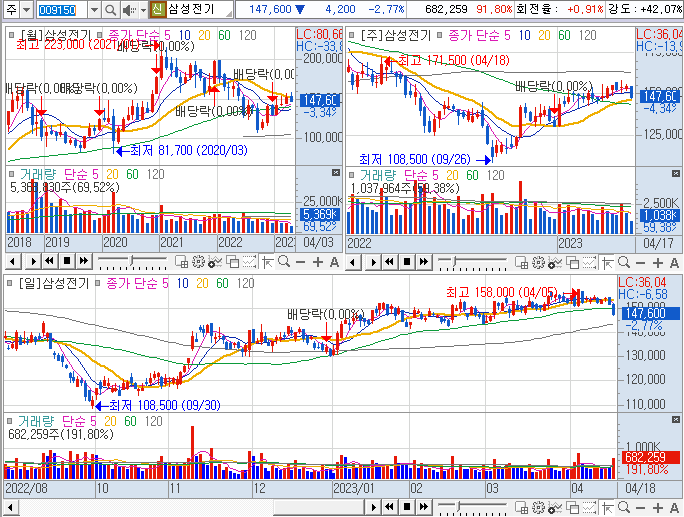The height and width of the screenshot is (517, 684).
Task: Open chart settings gear in weekly chart toolbar
Action: tap(539, 262)
